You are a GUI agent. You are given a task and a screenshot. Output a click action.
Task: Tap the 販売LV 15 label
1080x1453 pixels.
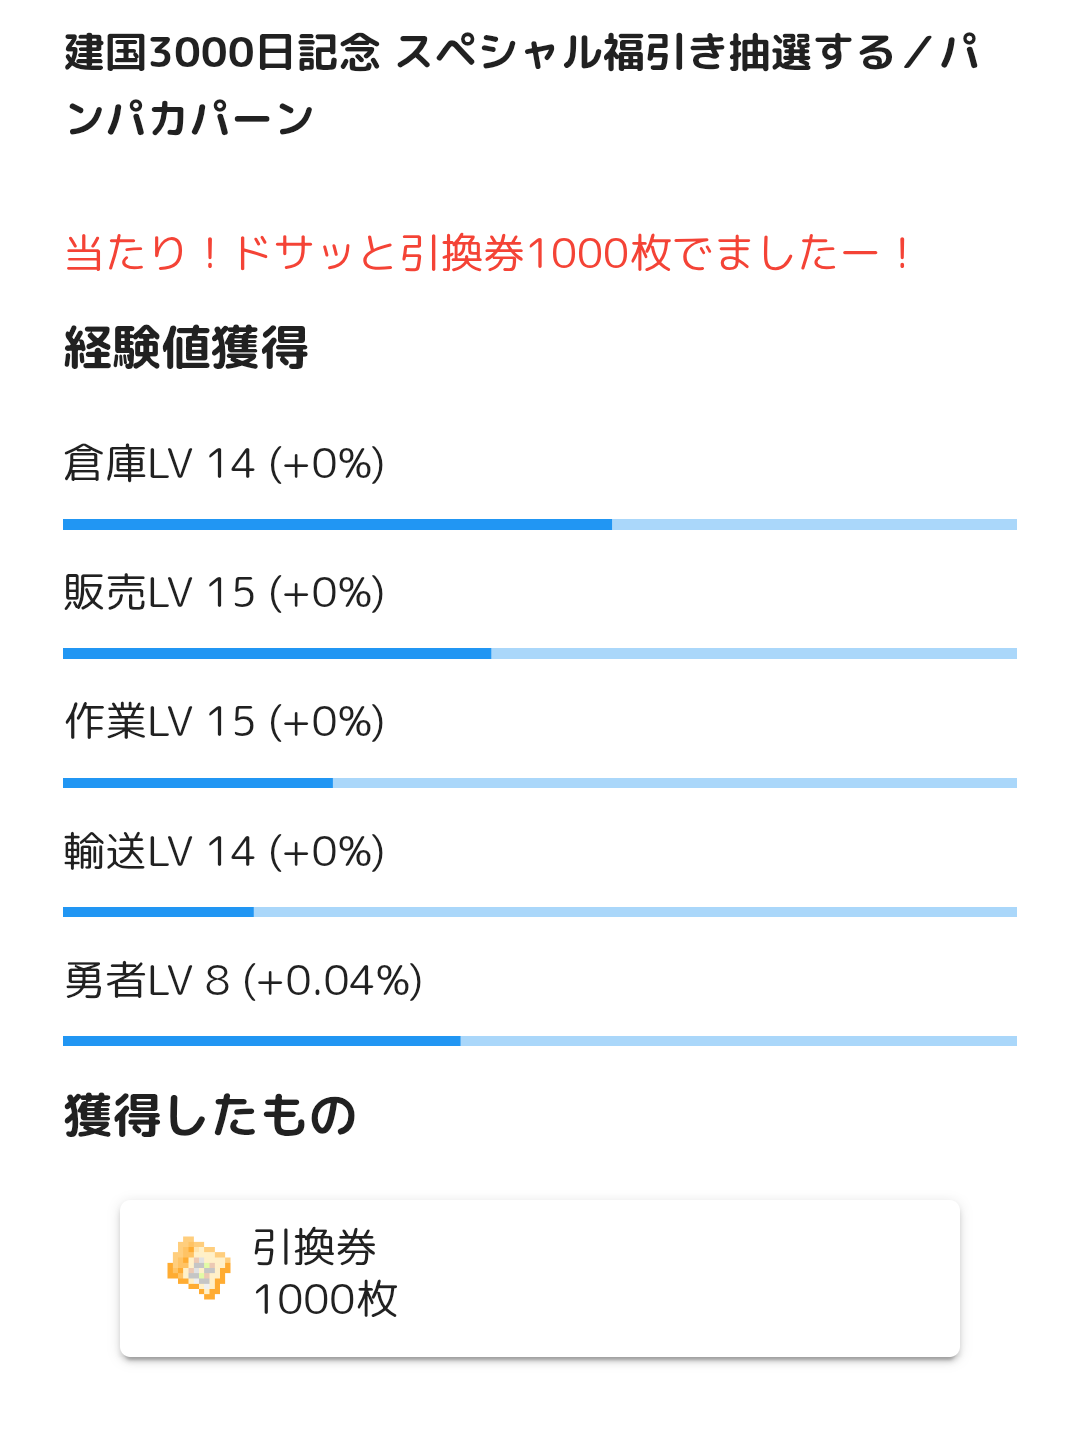224,593
